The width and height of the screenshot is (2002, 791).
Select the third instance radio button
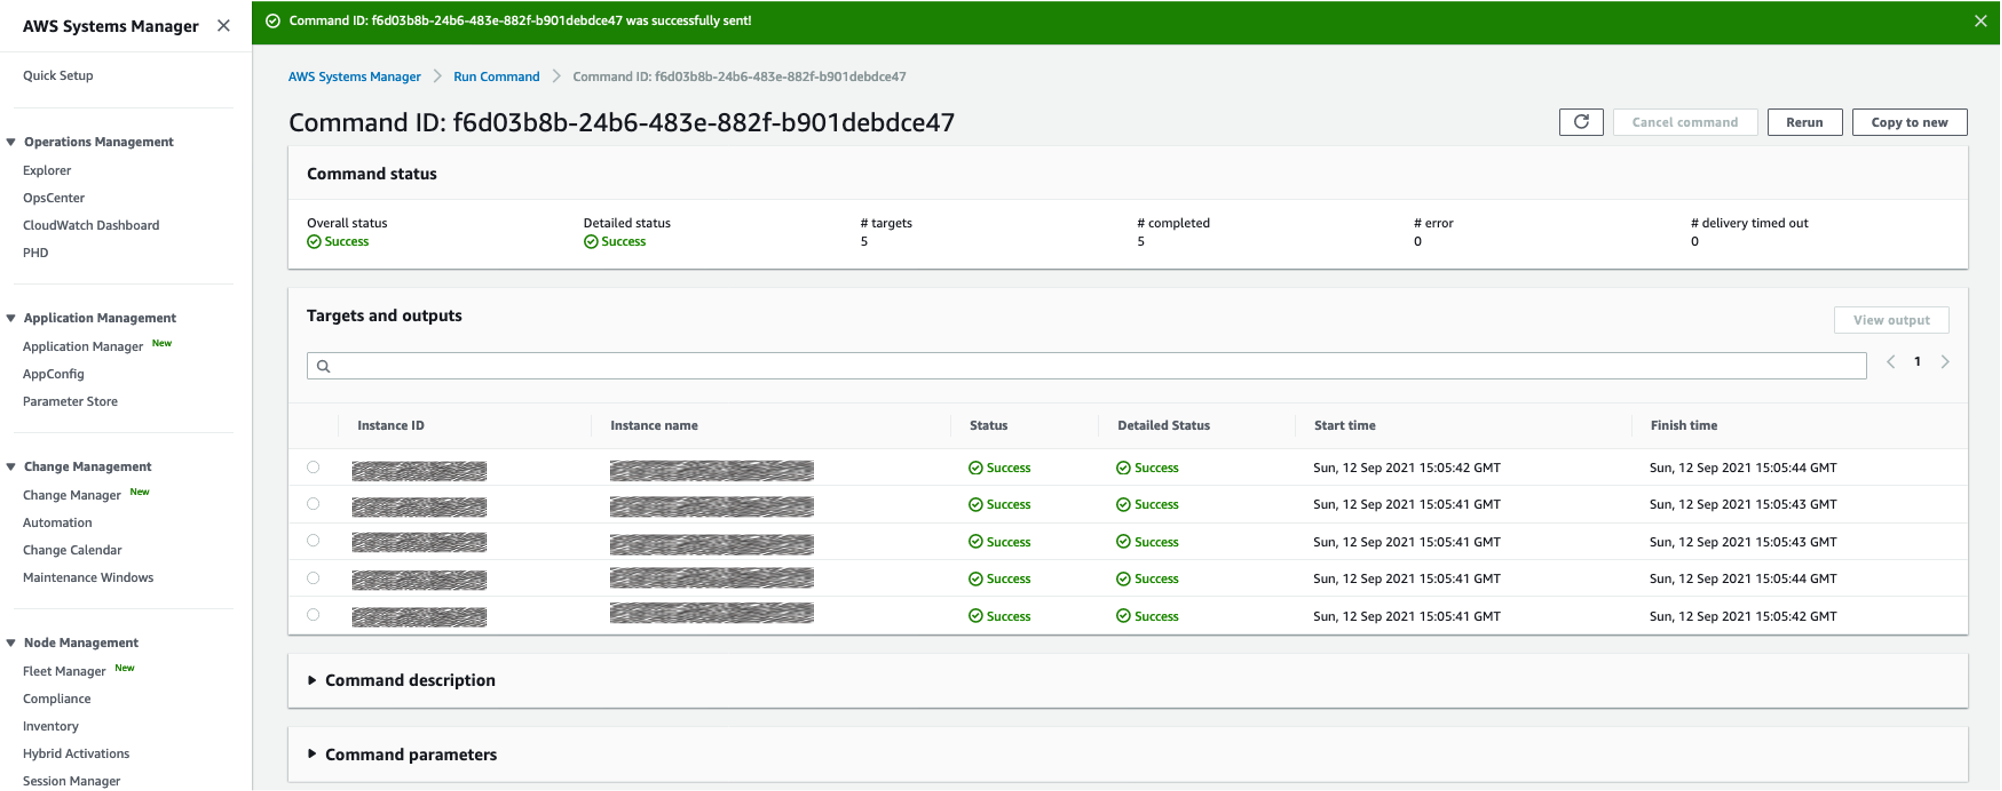tap(313, 541)
